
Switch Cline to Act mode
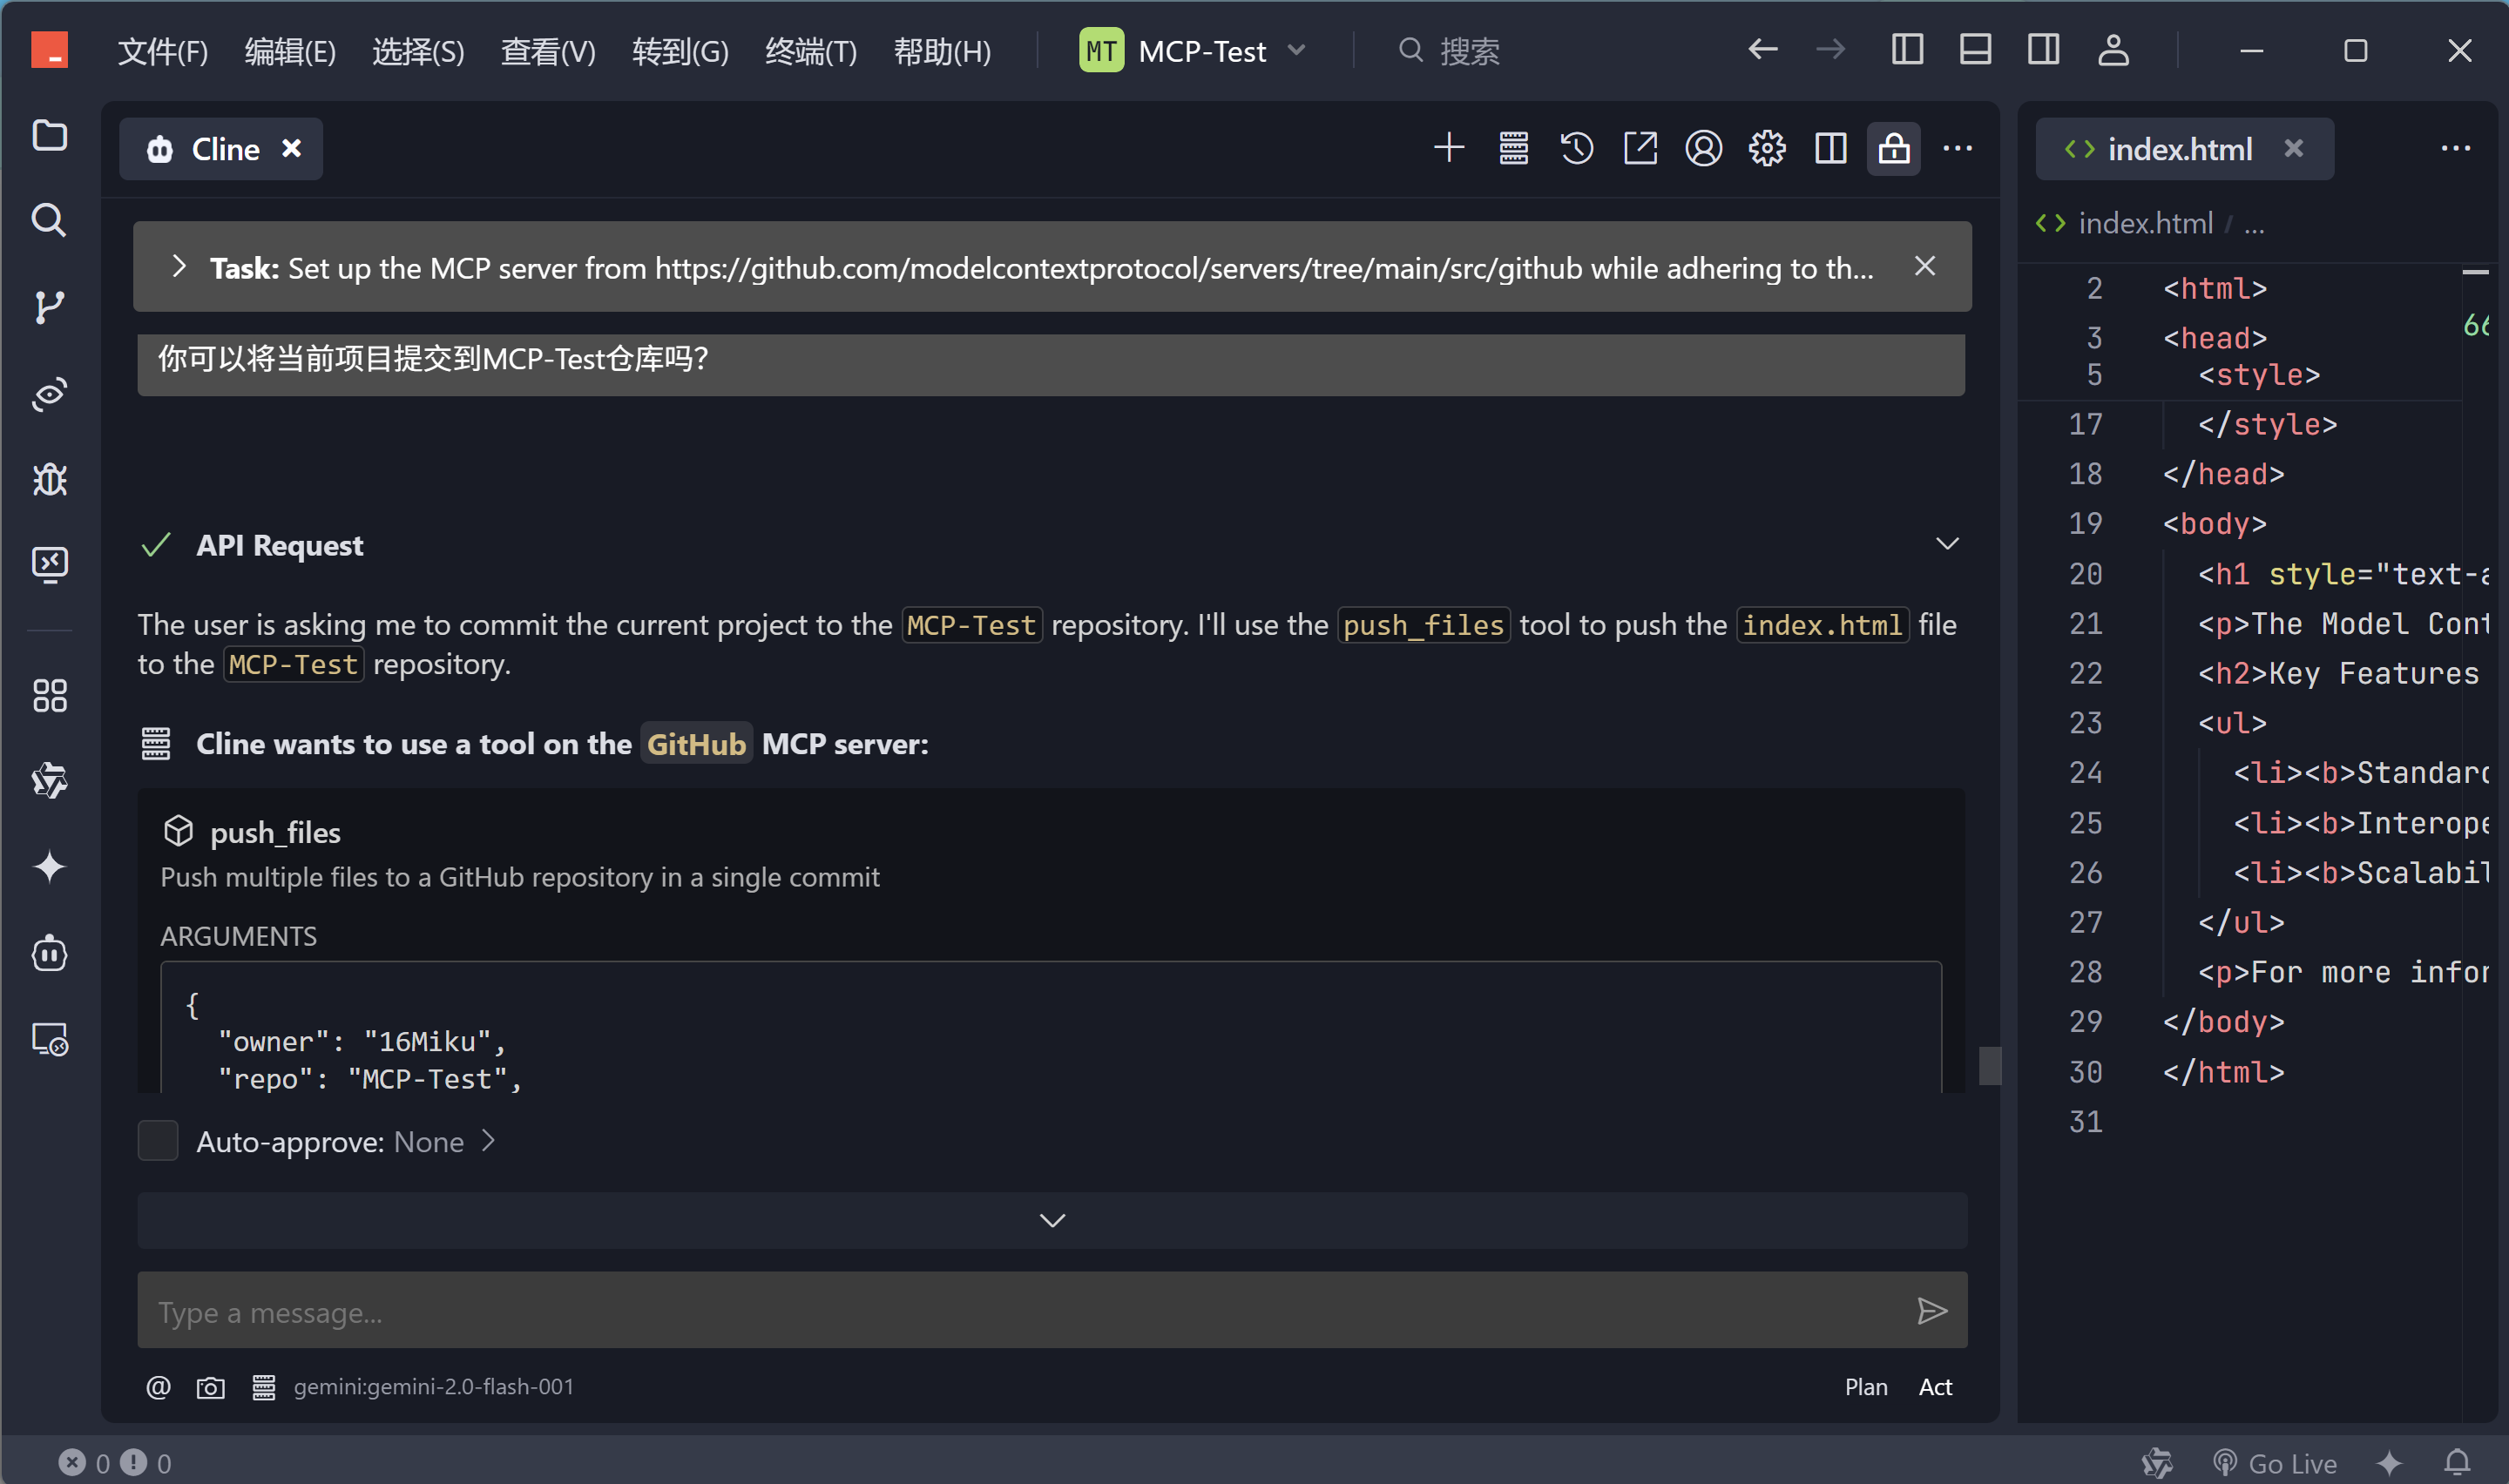1934,1387
